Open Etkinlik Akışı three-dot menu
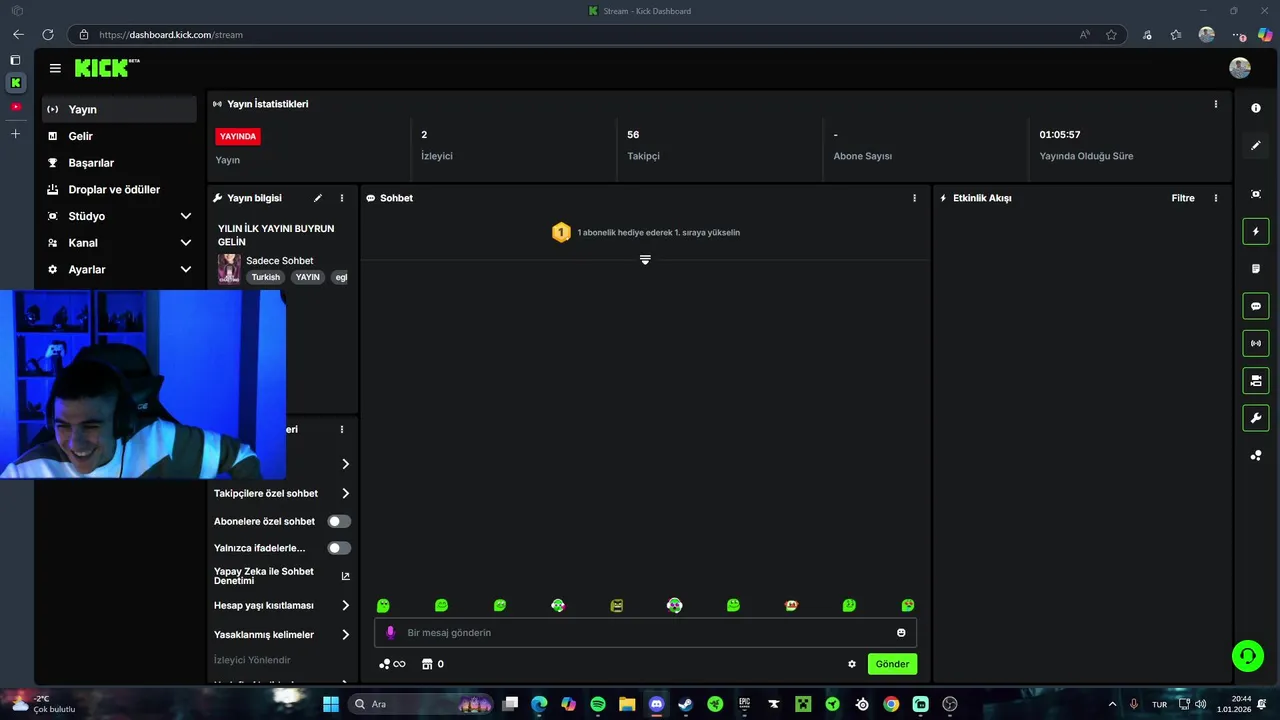Viewport: 1280px width, 720px height. coord(1216,198)
